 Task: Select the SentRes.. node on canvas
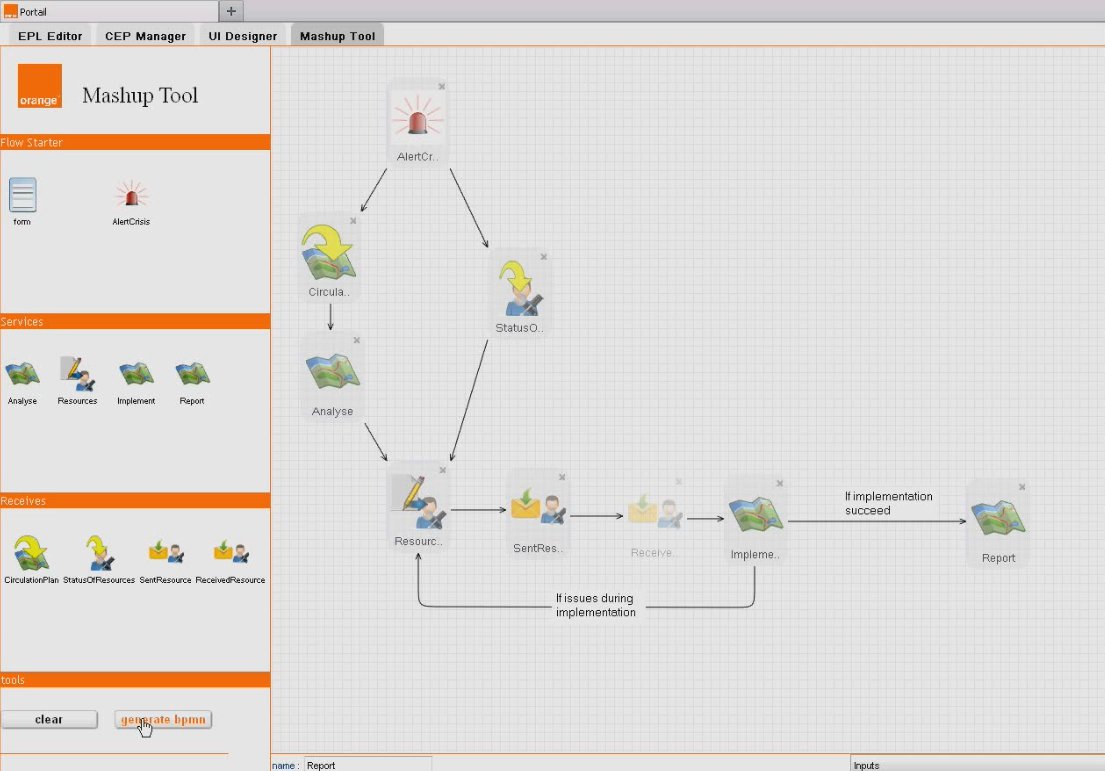coord(538,514)
